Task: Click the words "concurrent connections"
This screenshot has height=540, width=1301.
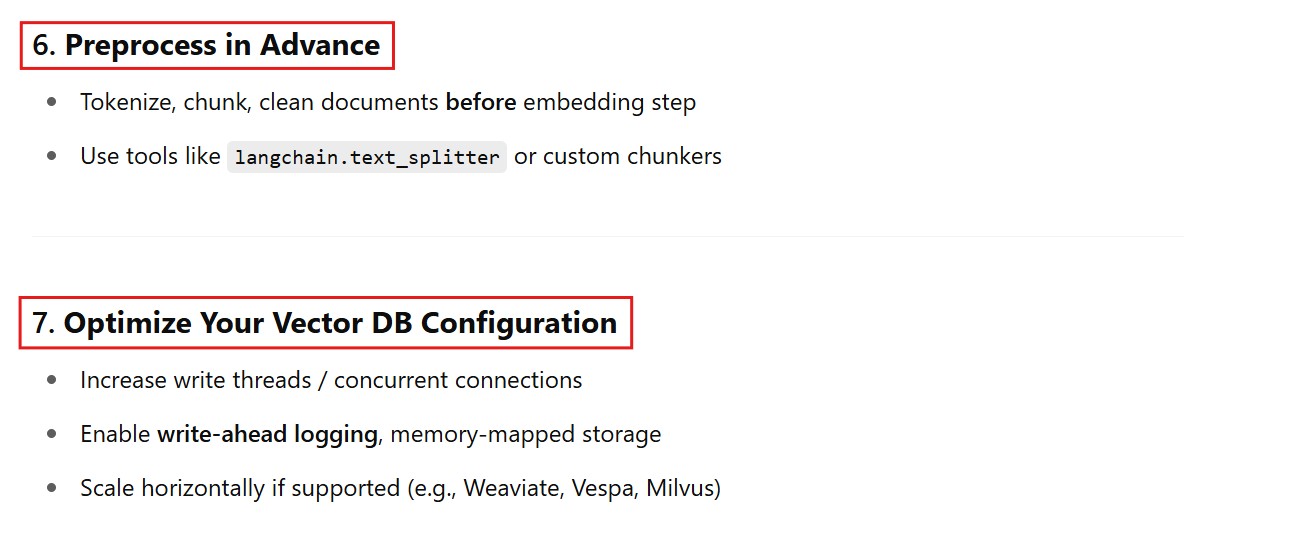Action: 458,380
